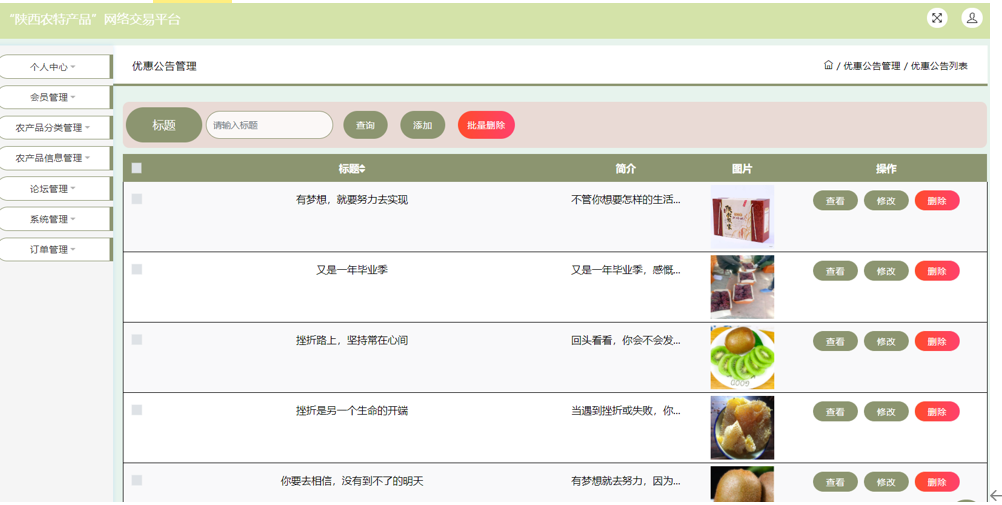
Task: Click 删除 for 又是一年毕业季
Action: [x=937, y=271]
